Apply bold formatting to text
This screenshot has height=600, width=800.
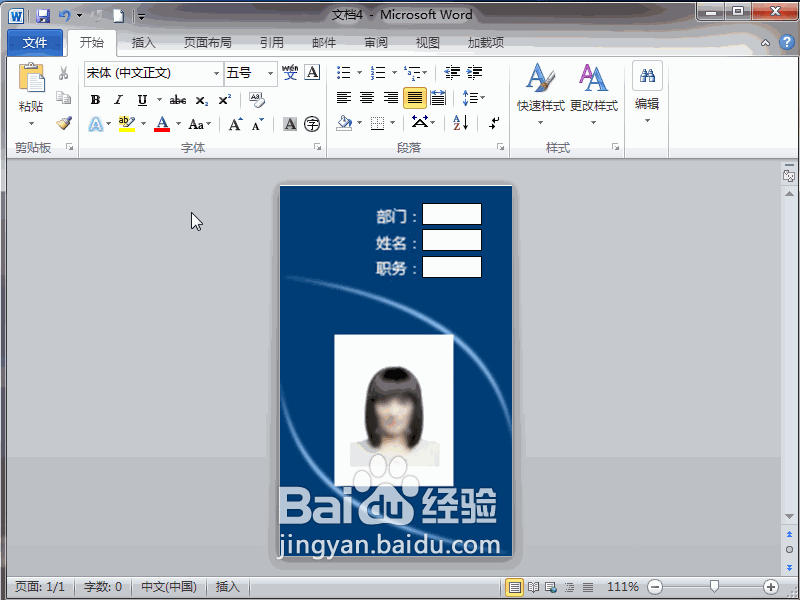click(95, 99)
